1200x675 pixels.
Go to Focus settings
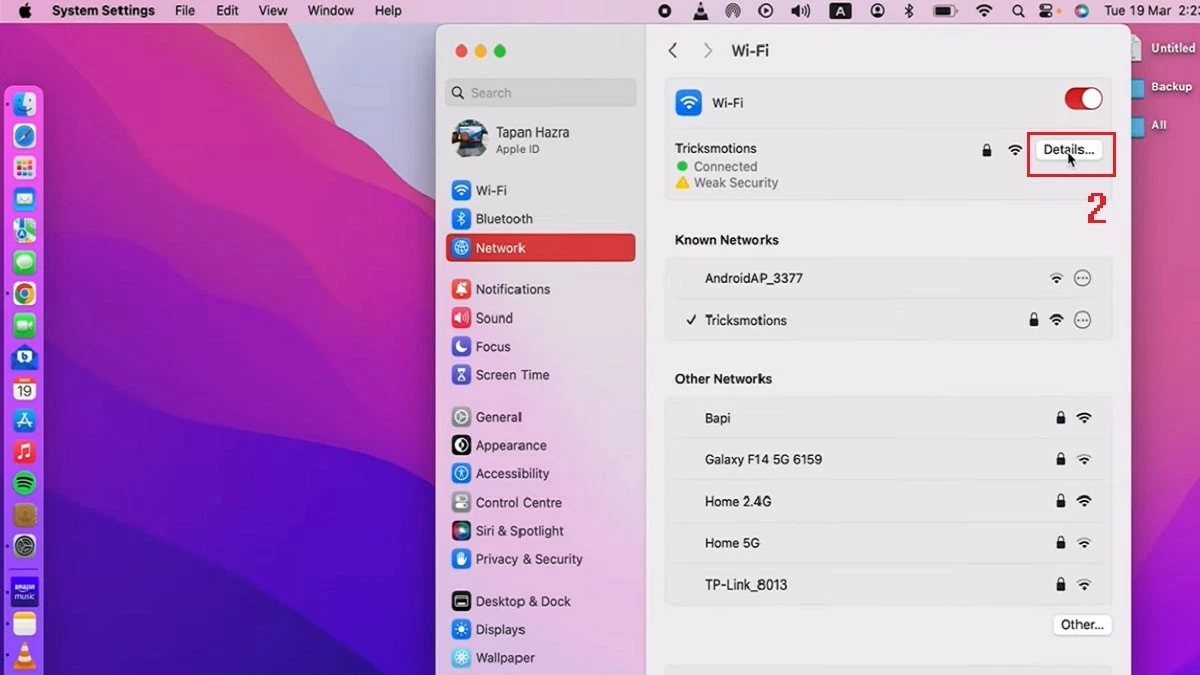tap(493, 347)
